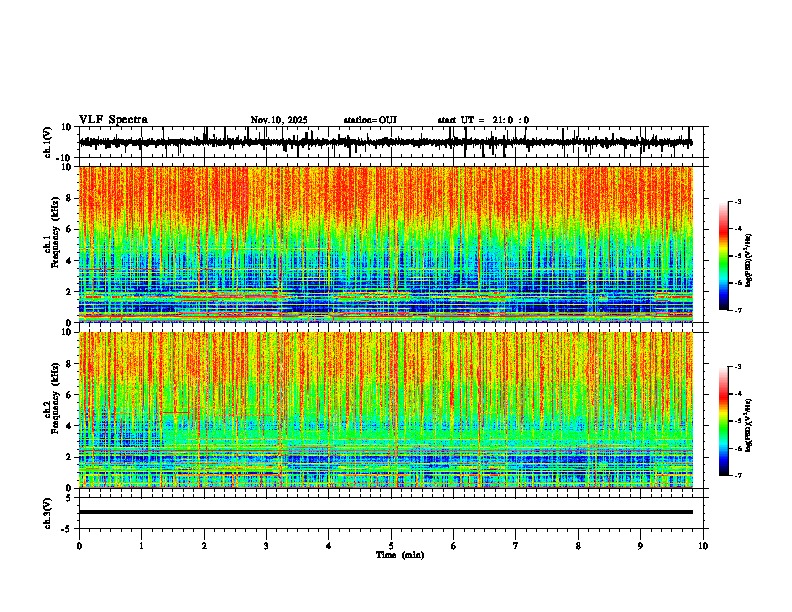Click time axis tick label "8"
This screenshot has height=612, width=792.
point(578,546)
